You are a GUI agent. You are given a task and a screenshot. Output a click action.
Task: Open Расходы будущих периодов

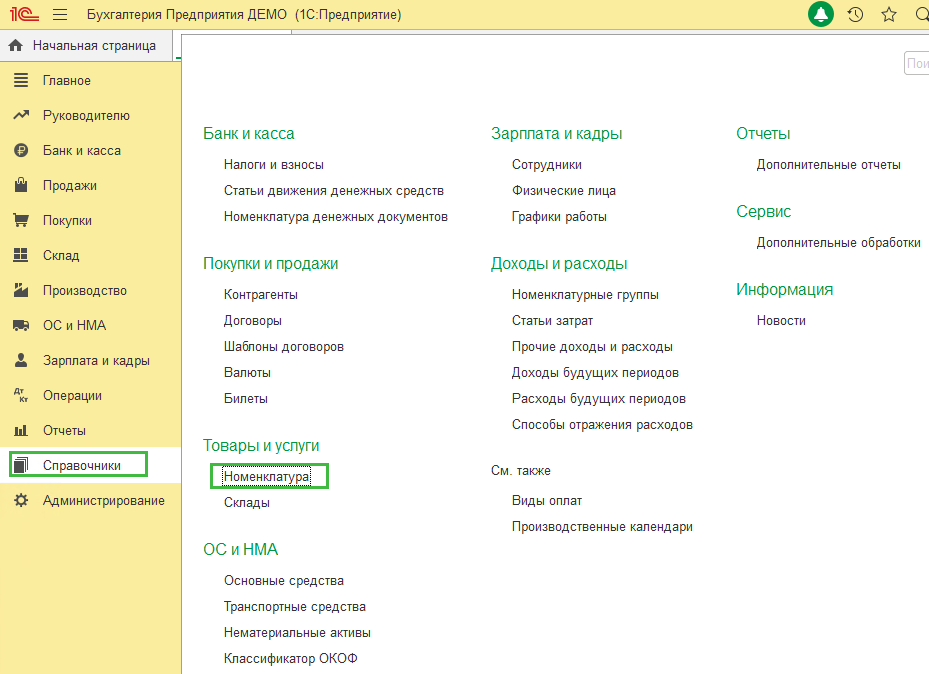[599, 399]
